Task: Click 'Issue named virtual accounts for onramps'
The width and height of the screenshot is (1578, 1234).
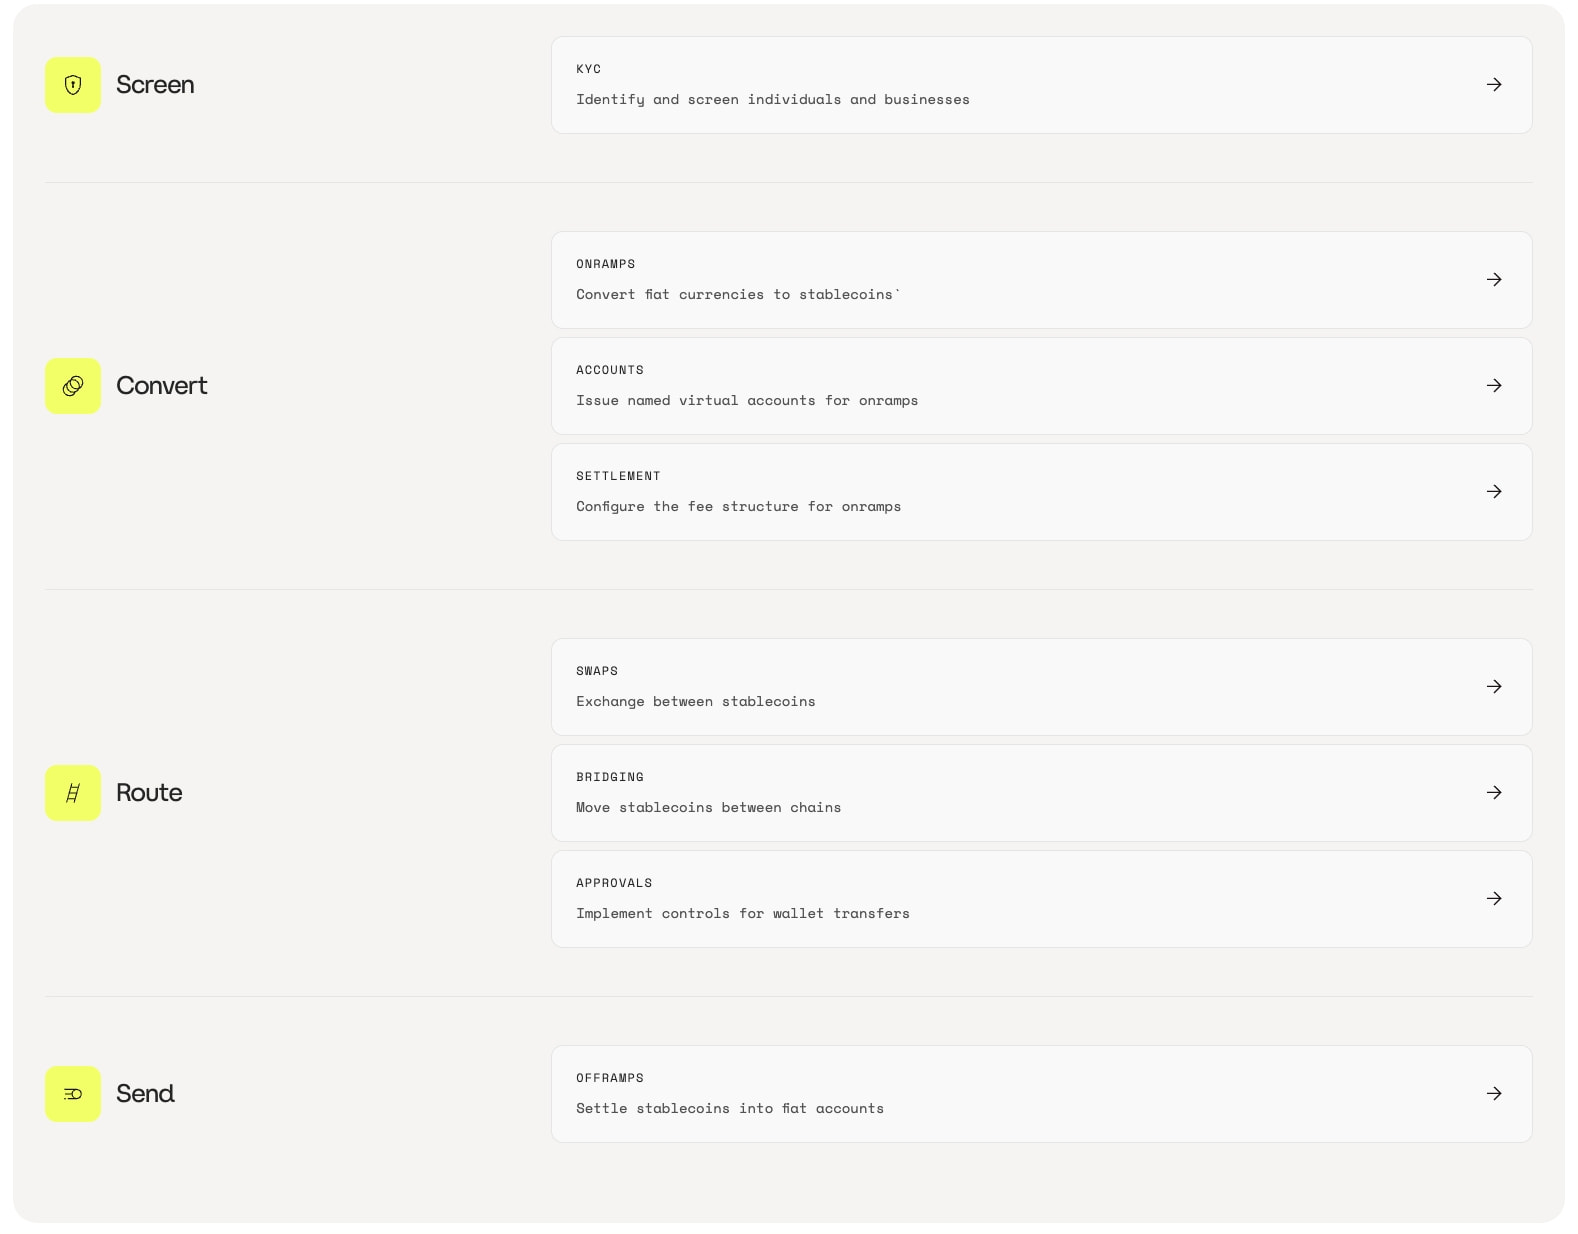Action: (x=746, y=401)
